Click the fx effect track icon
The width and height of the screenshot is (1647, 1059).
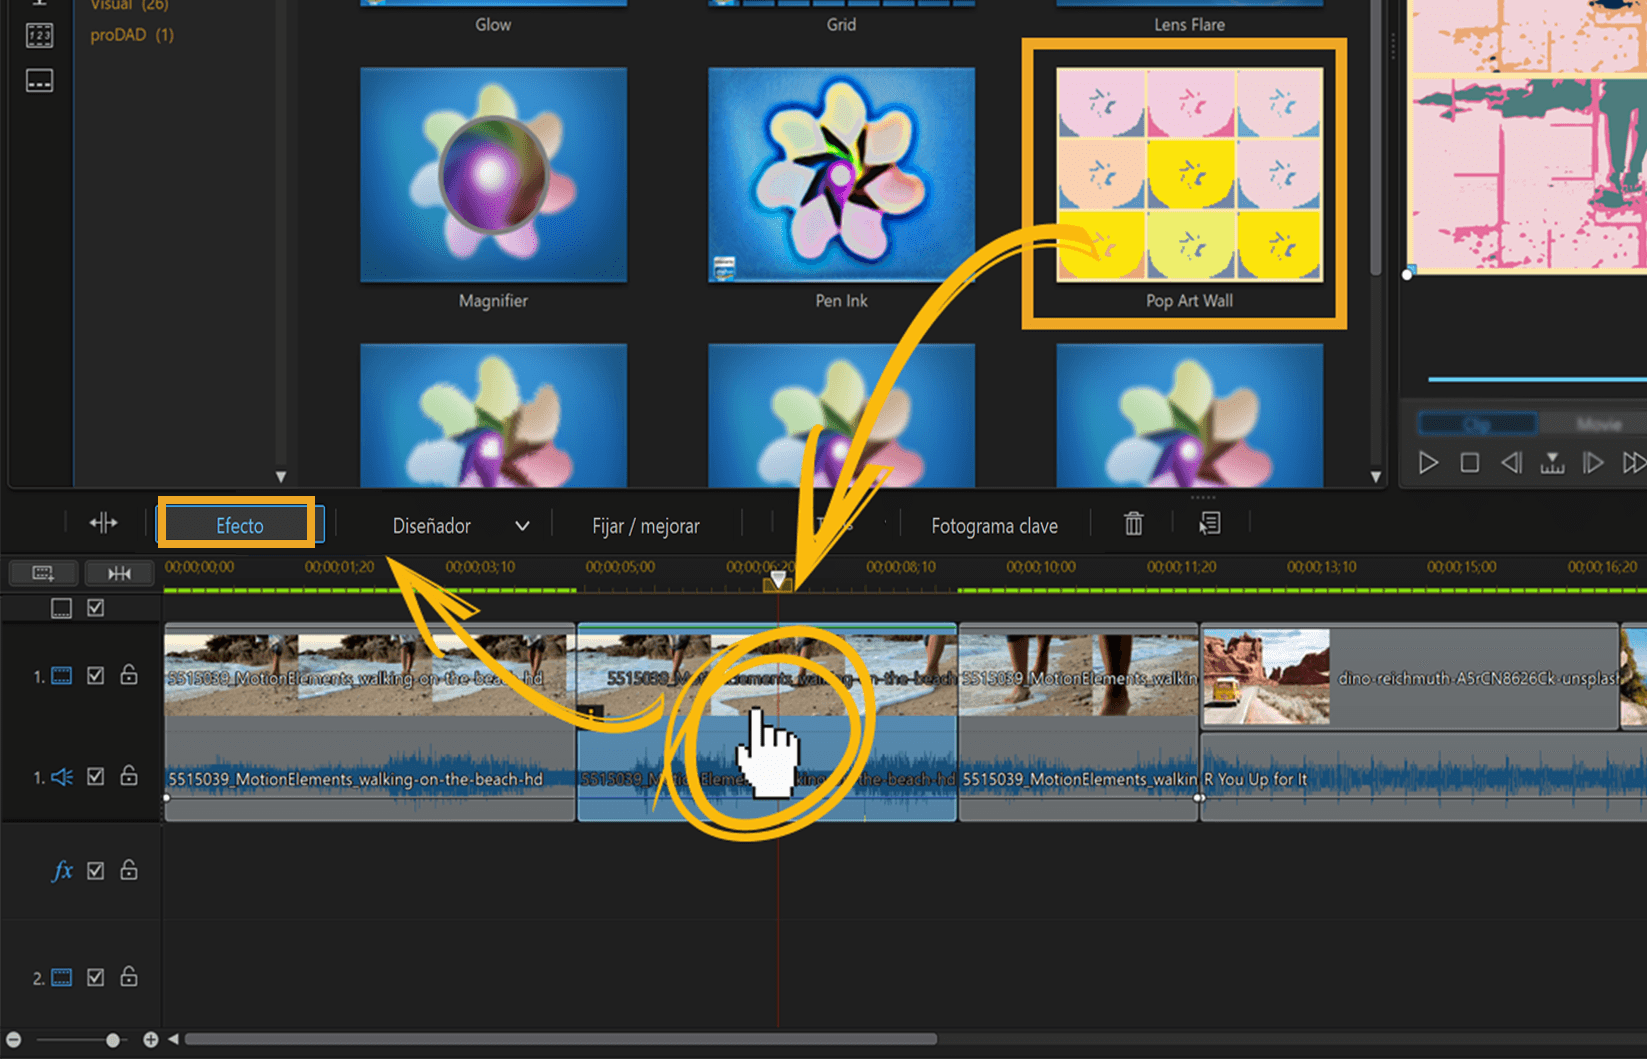point(61,871)
